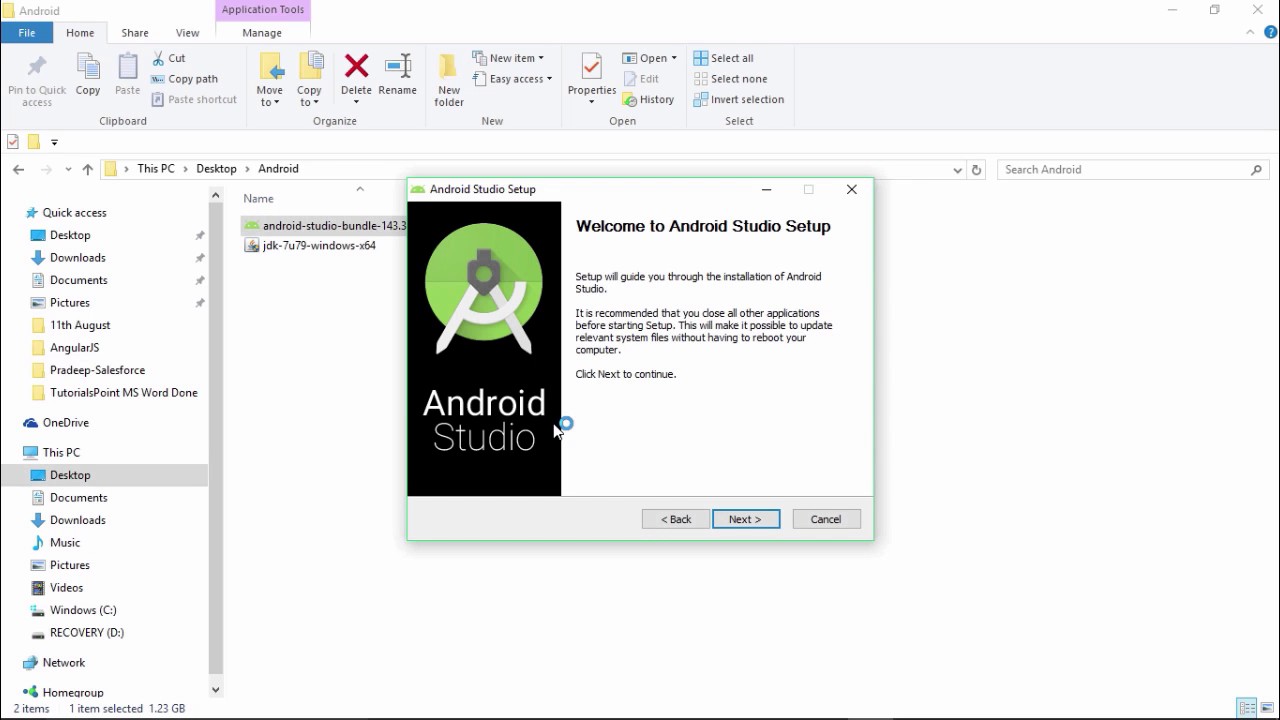1280x720 pixels.
Task: Click the Paste icon in the ribbon
Action: (127, 68)
